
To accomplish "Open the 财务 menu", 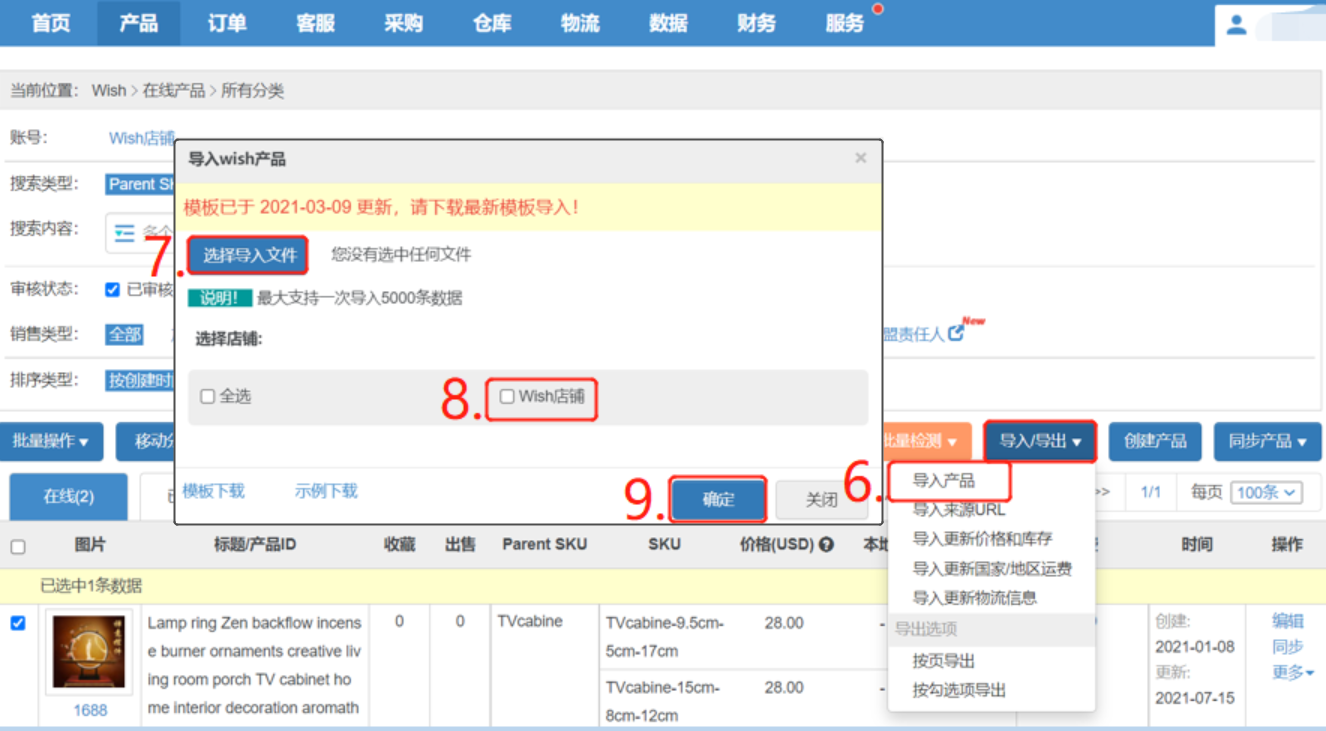I will click(x=756, y=23).
